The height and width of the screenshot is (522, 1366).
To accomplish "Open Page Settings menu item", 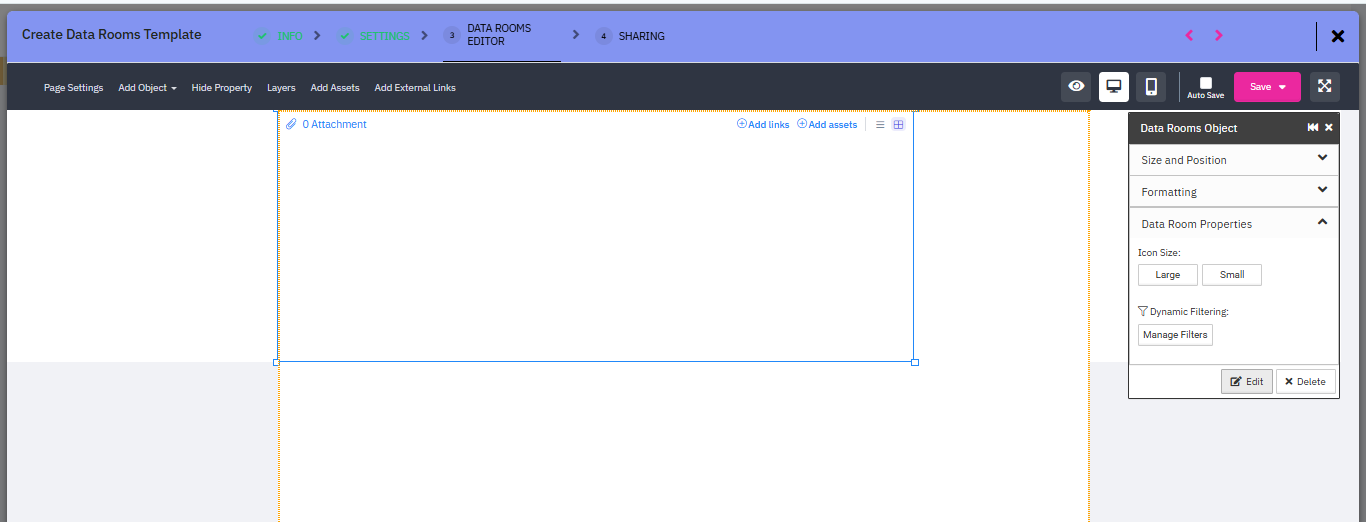I will click(x=73, y=88).
